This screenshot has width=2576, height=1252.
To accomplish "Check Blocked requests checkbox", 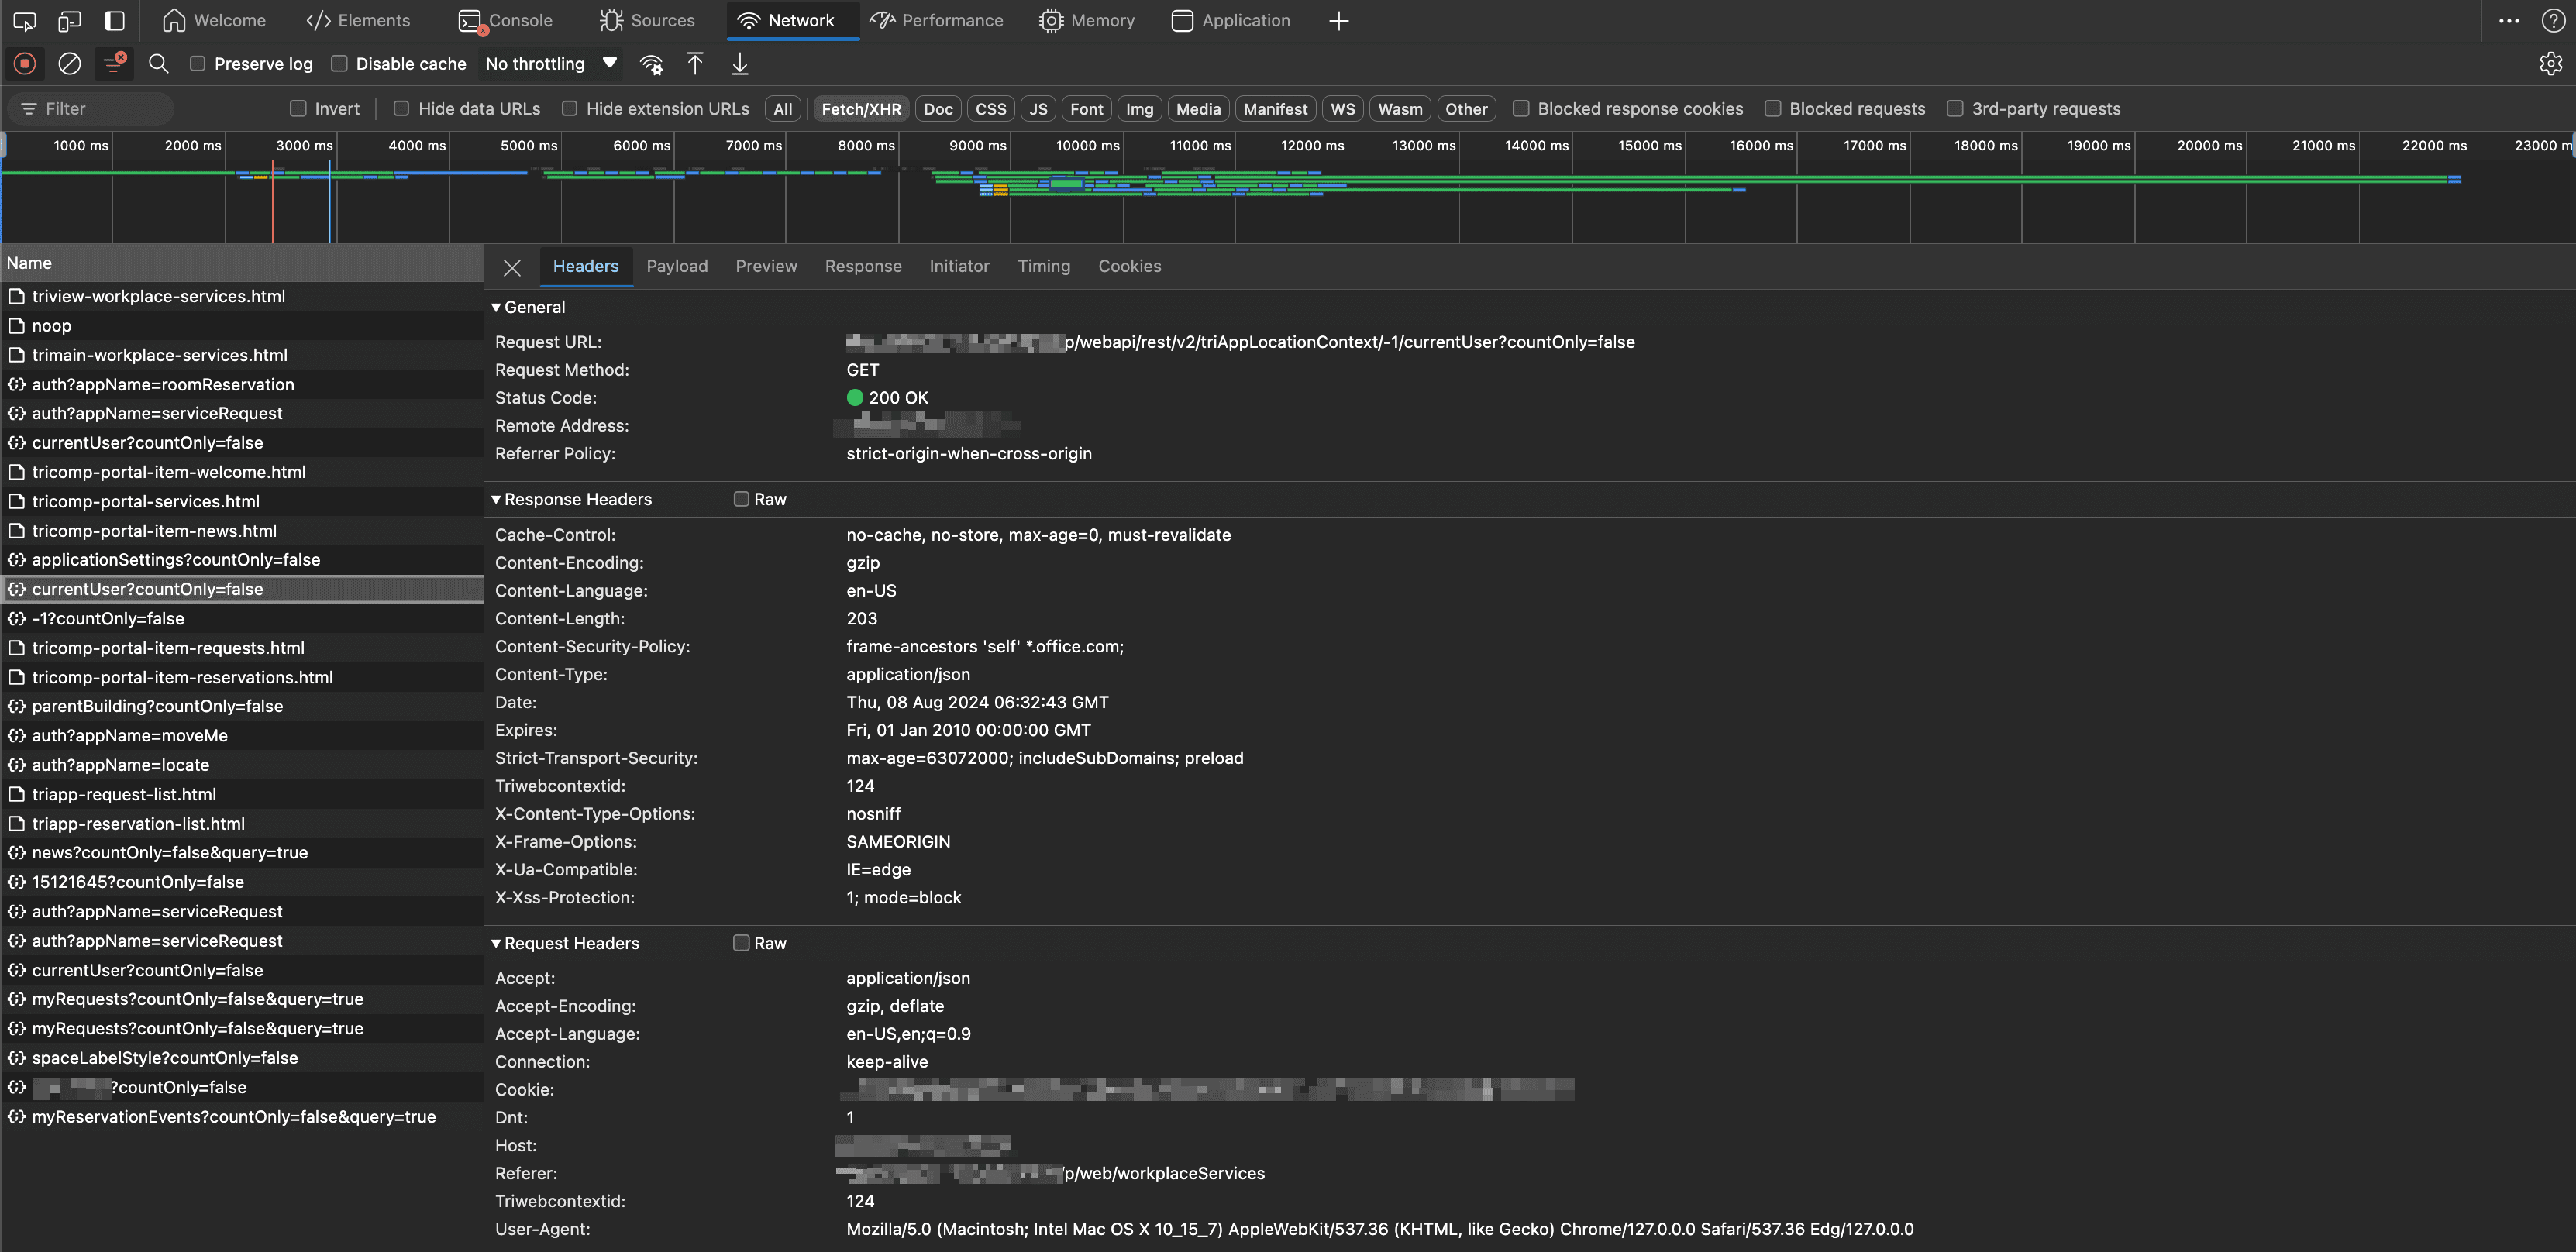I will [x=1772, y=109].
